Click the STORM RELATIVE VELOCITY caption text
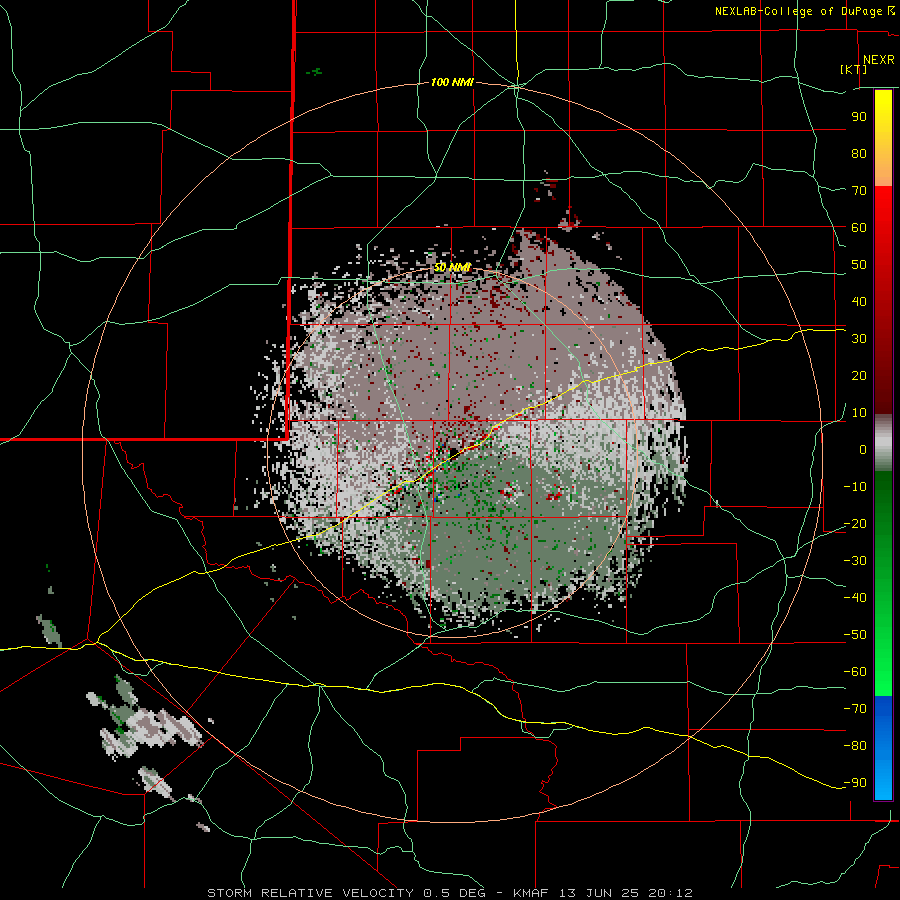The image size is (900, 900). pos(310,893)
